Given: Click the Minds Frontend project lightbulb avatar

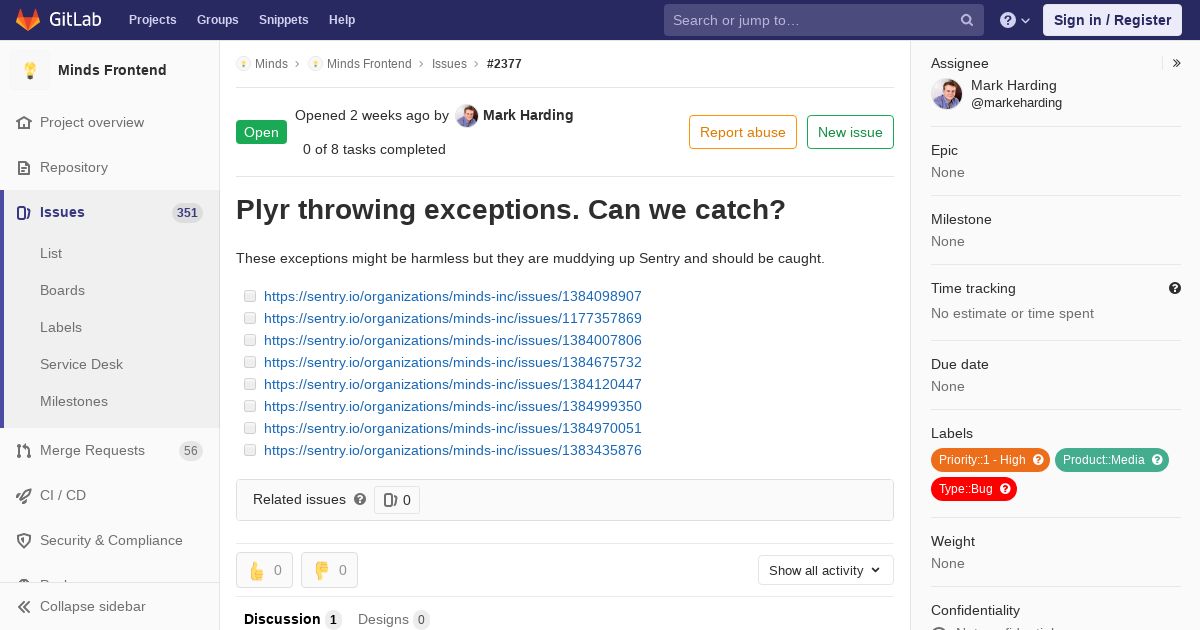Looking at the screenshot, I should click(x=30, y=70).
